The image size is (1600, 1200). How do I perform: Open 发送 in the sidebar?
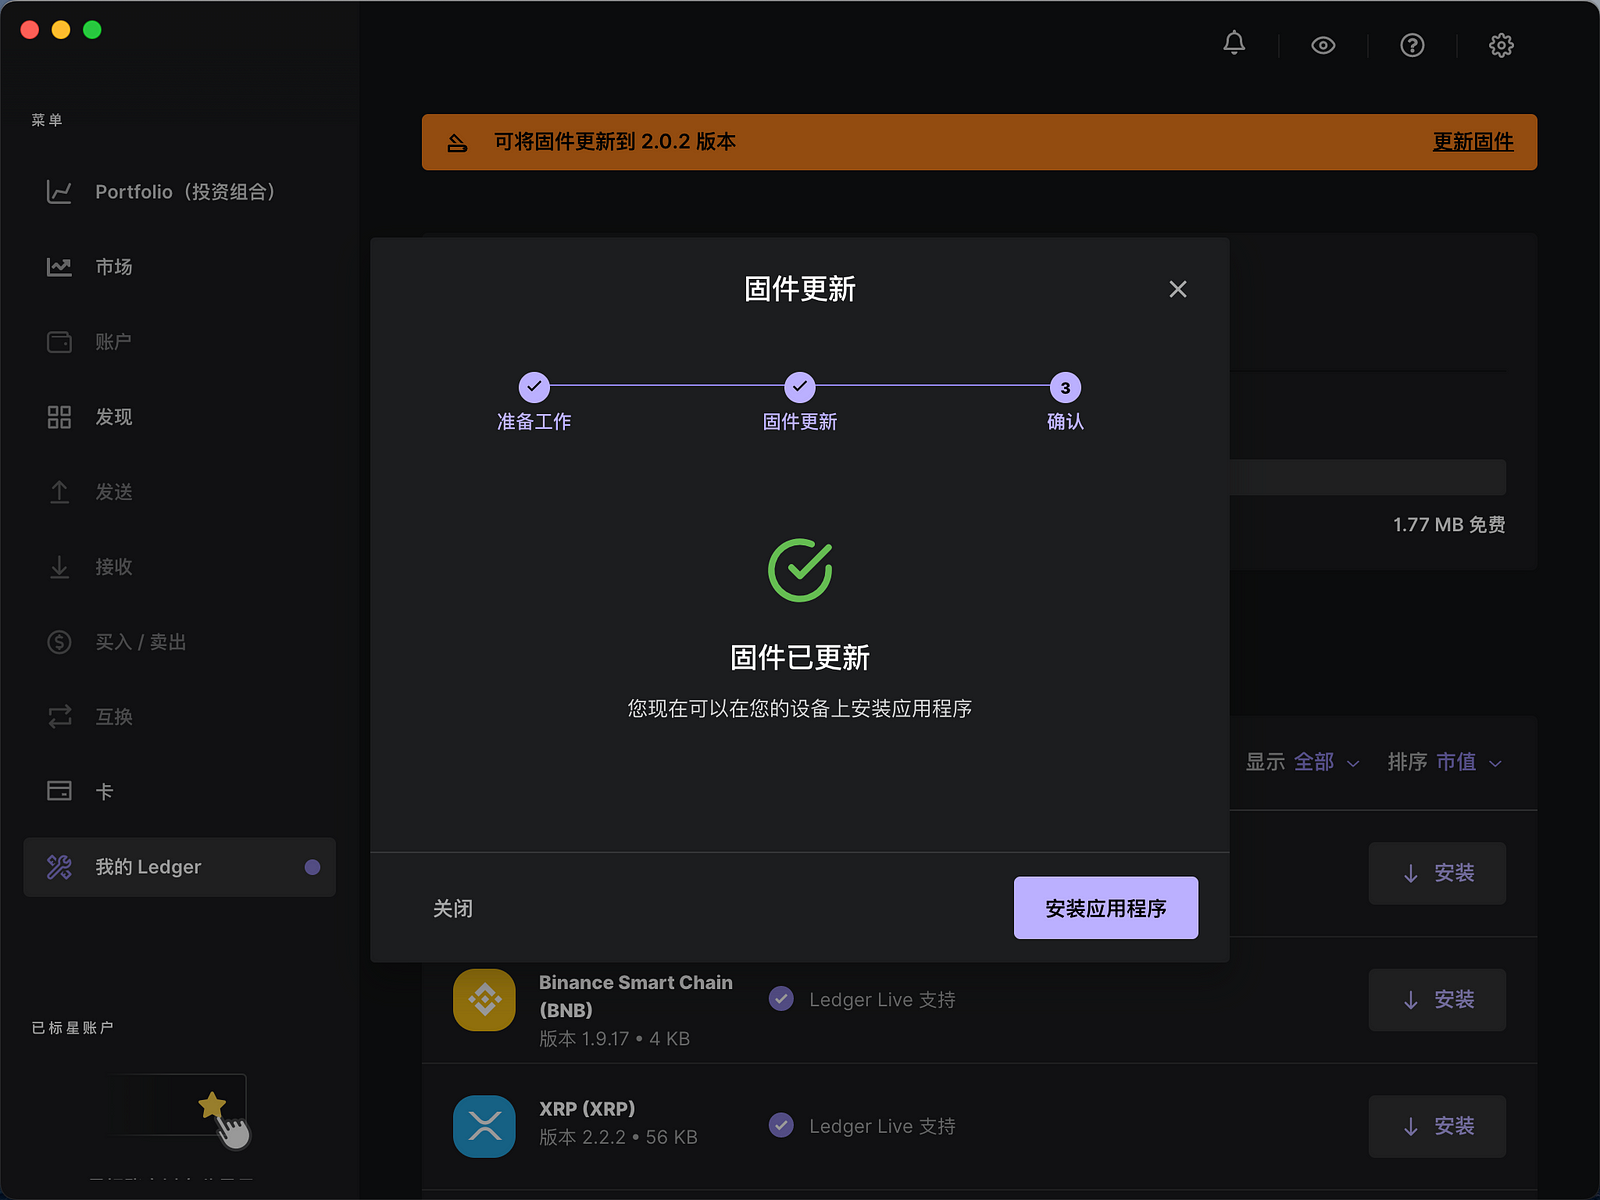(x=180, y=492)
